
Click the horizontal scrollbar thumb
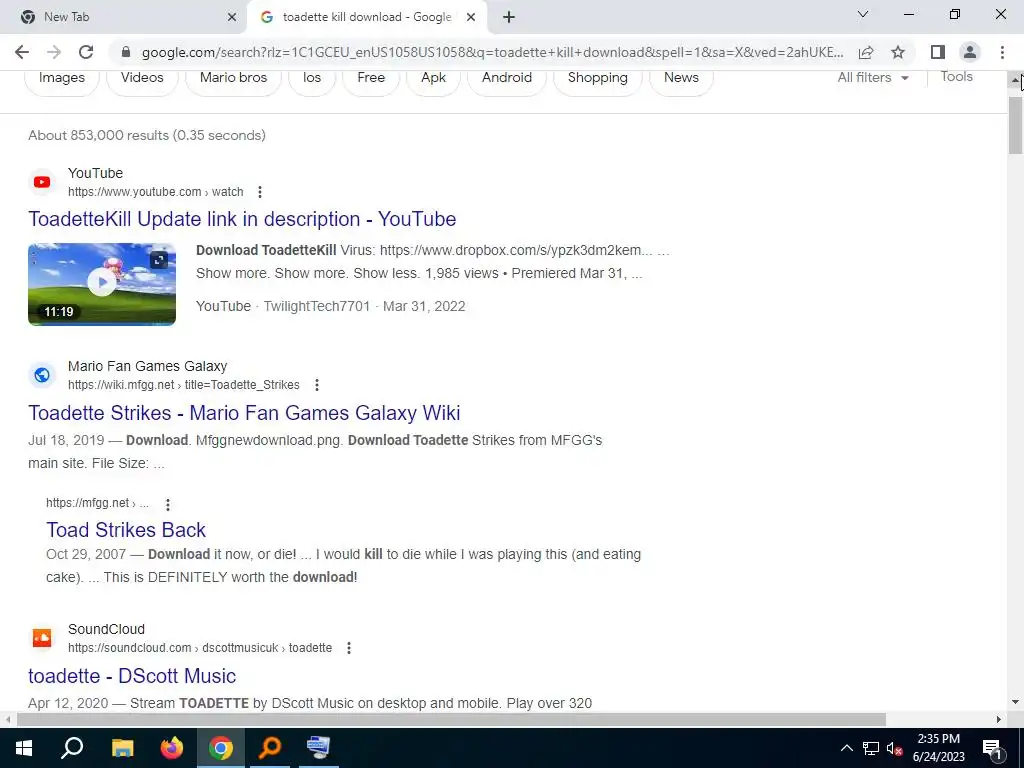451,720
